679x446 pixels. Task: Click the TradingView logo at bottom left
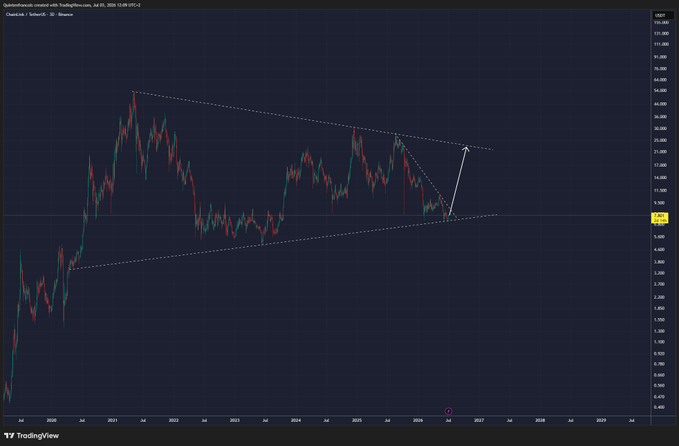point(31,436)
